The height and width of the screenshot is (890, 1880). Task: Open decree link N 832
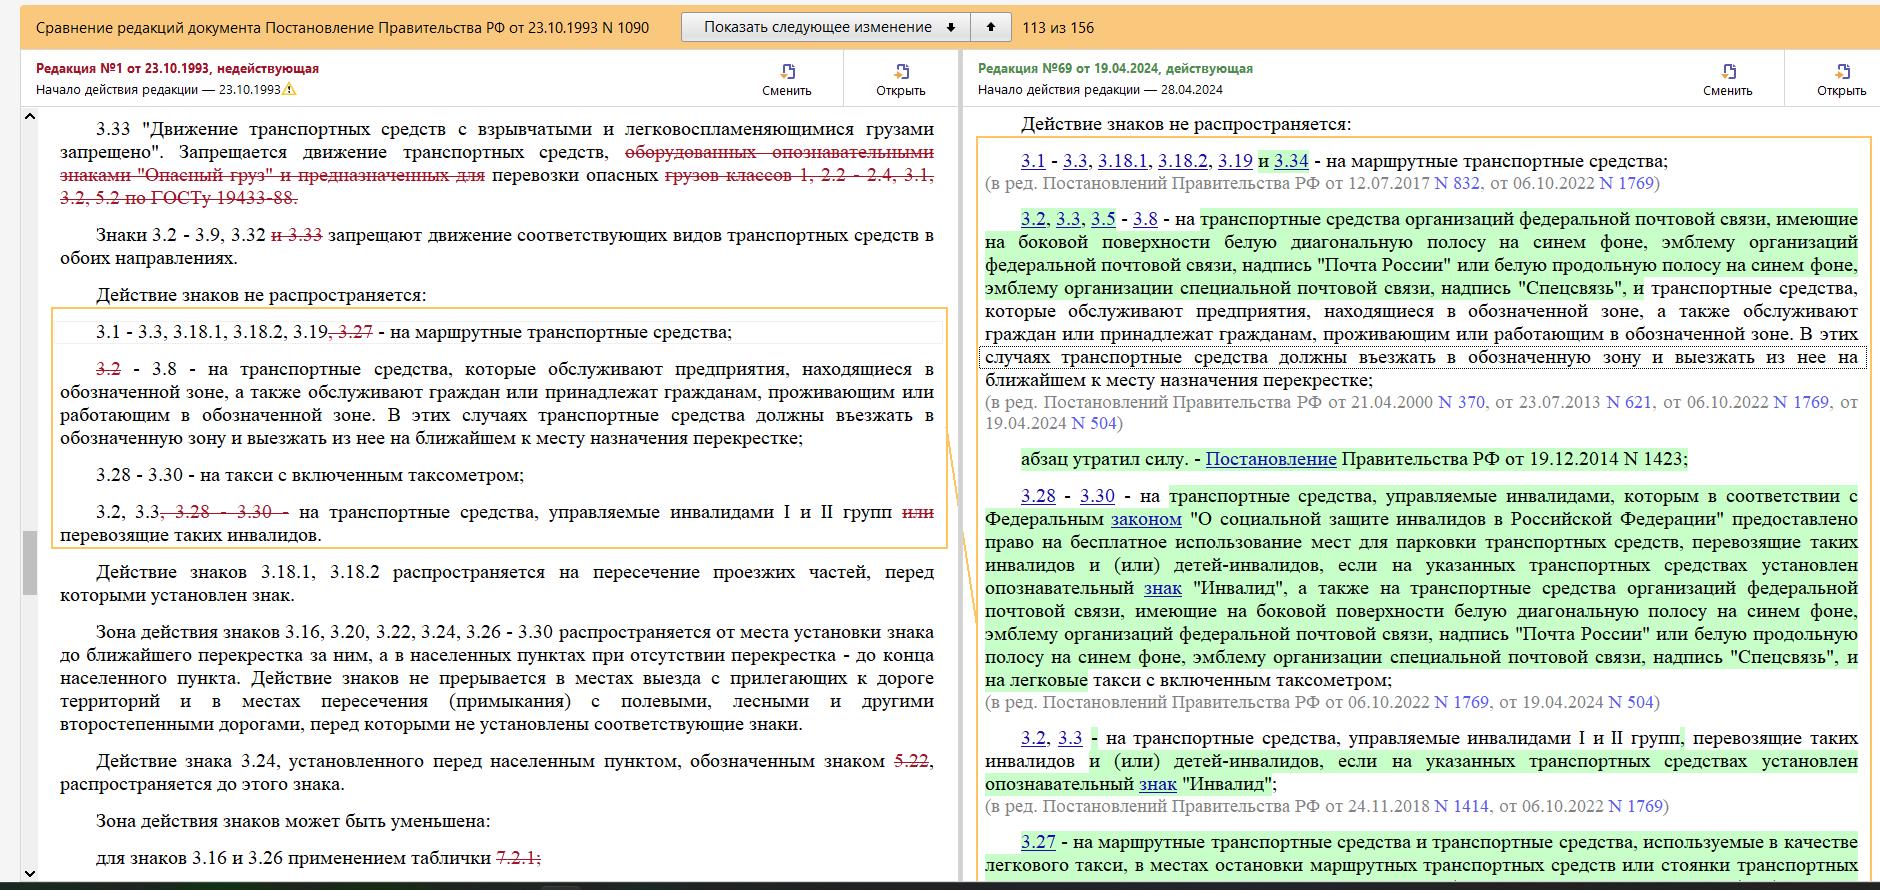(x=1457, y=183)
